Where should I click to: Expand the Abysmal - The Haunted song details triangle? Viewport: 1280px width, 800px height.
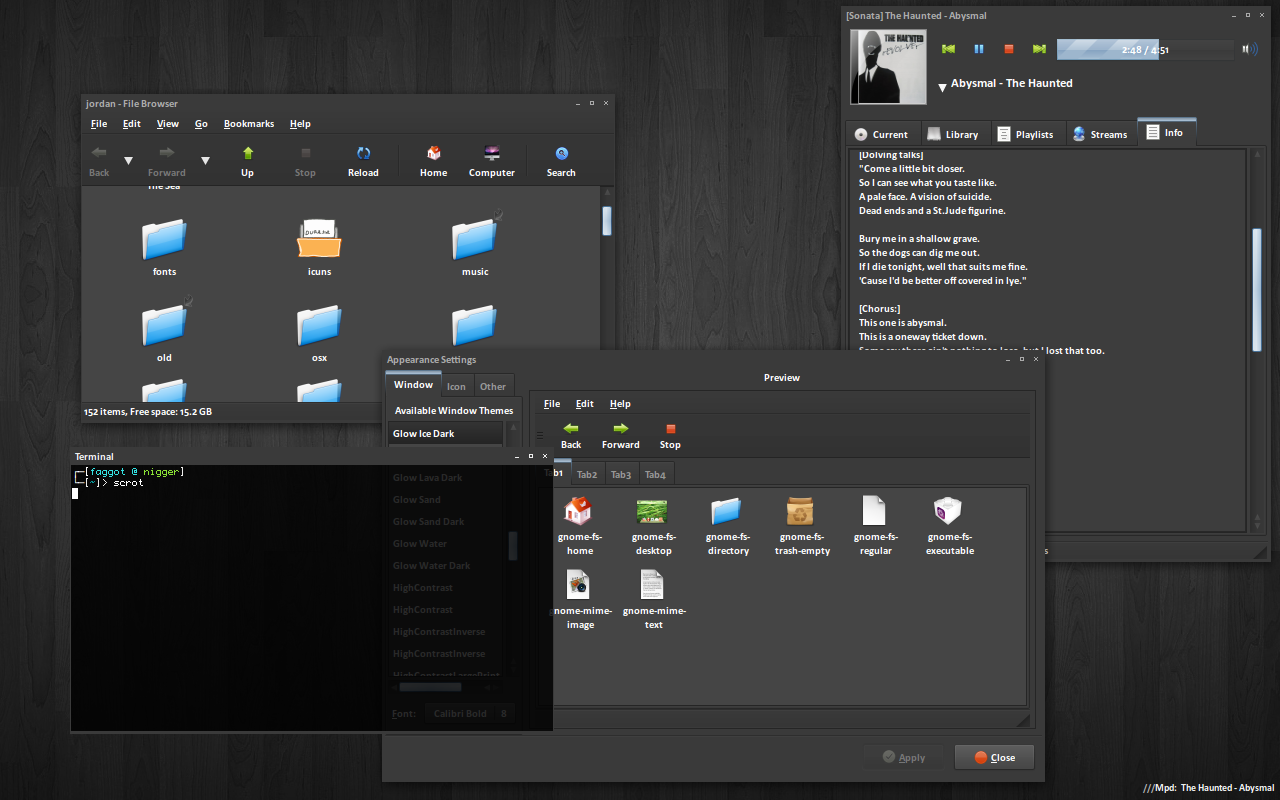tap(942, 88)
